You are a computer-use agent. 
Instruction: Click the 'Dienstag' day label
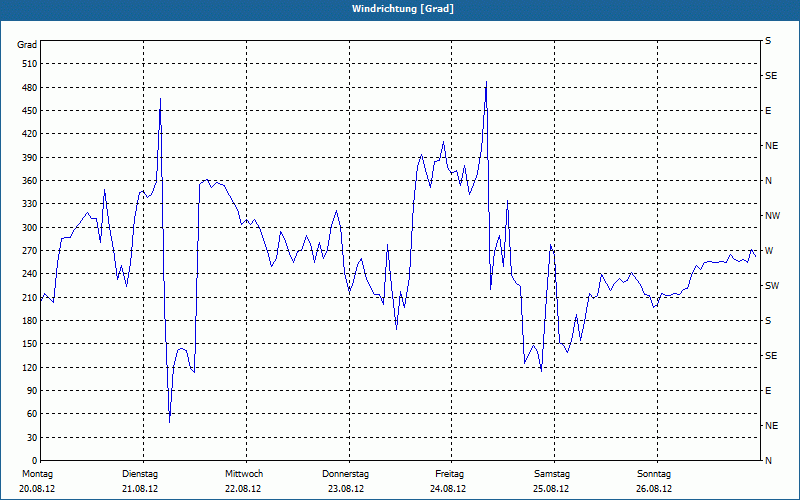point(140,474)
